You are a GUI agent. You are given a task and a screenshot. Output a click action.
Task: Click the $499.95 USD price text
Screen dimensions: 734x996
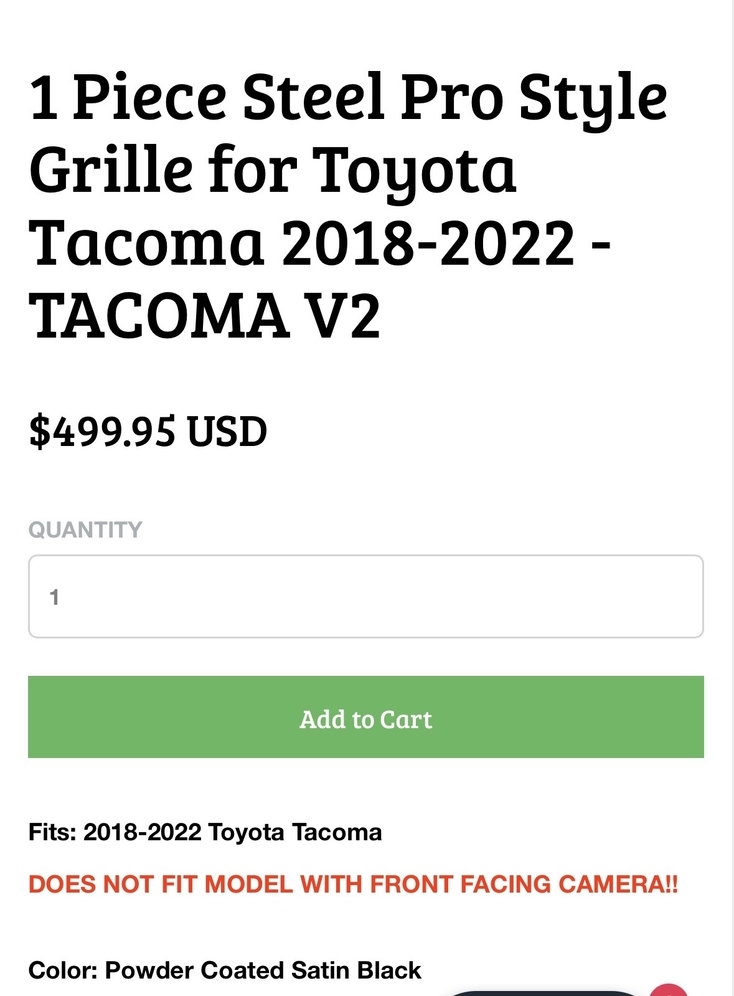point(147,432)
